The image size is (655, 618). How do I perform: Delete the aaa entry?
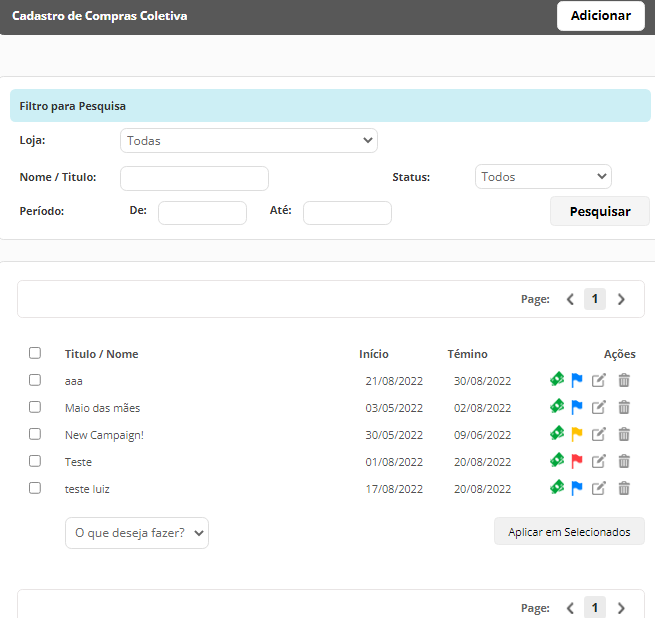pyautogui.click(x=624, y=380)
